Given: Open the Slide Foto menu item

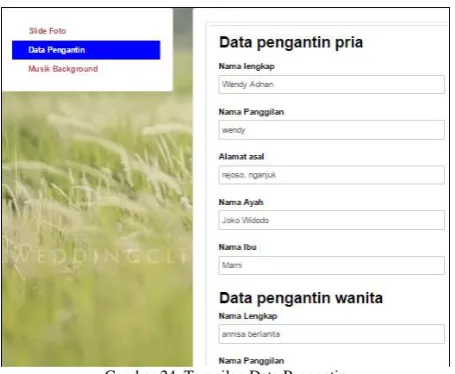Looking at the screenshot, I should pos(47,31).
